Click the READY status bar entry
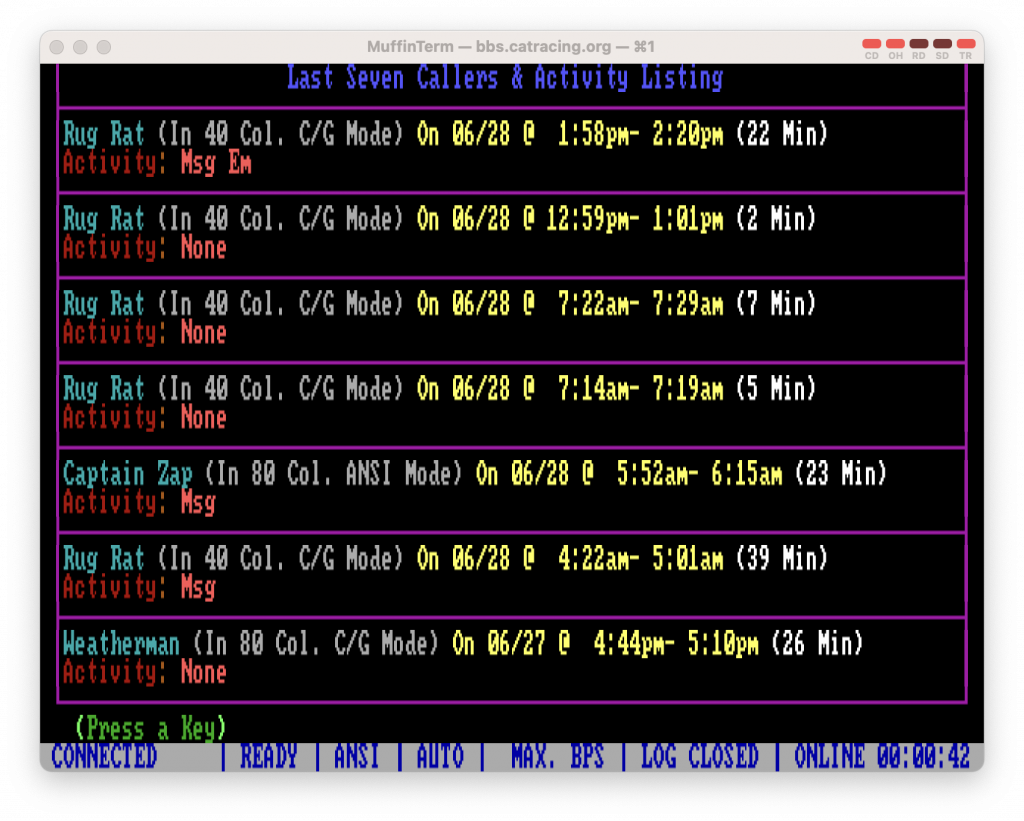 point(268,757)
